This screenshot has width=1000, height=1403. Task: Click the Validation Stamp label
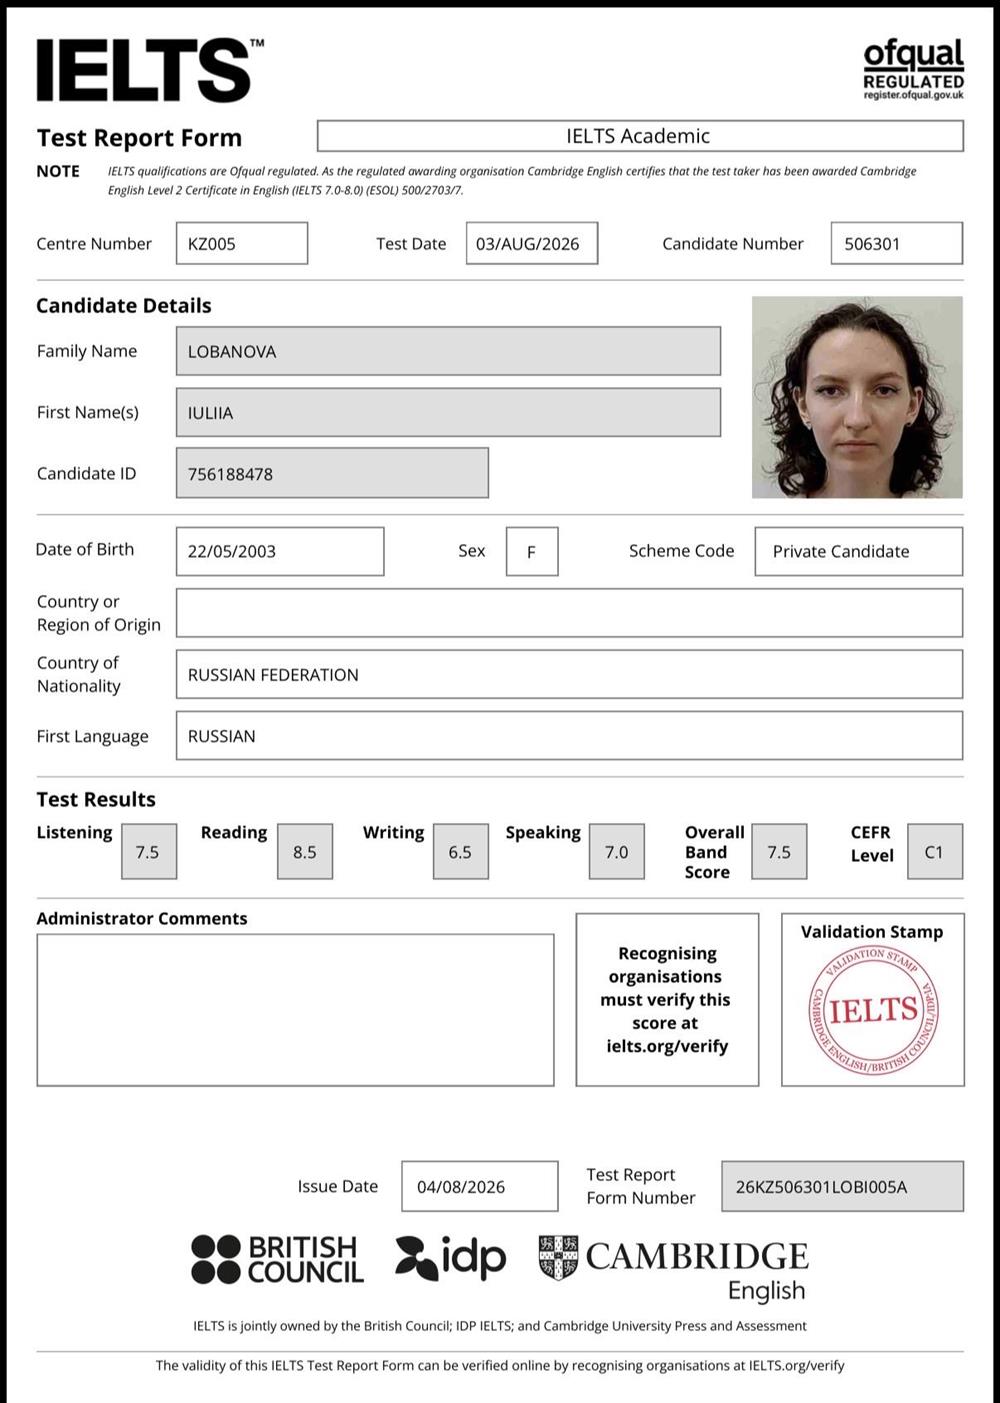pyautogui.click(x=872, y=931)
